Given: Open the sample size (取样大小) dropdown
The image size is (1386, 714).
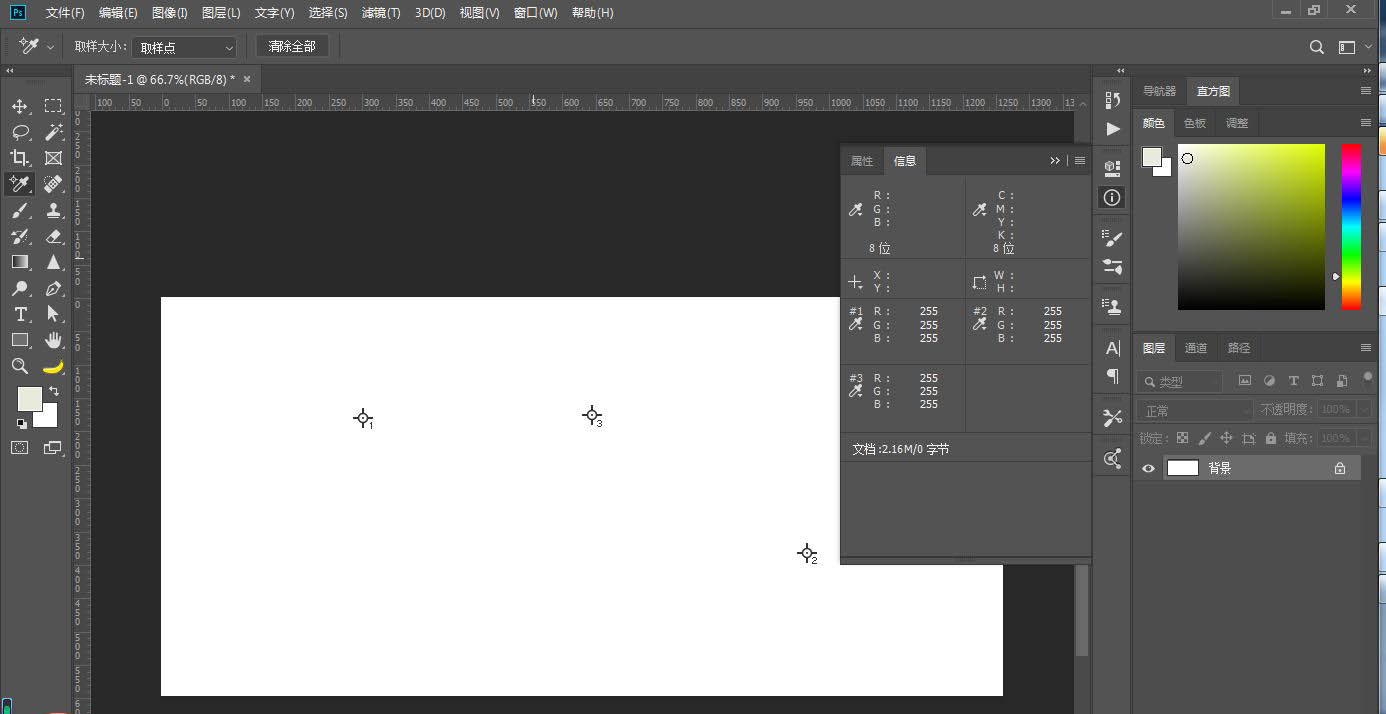Looking at the screenshot, I should (x=186, y=47).
